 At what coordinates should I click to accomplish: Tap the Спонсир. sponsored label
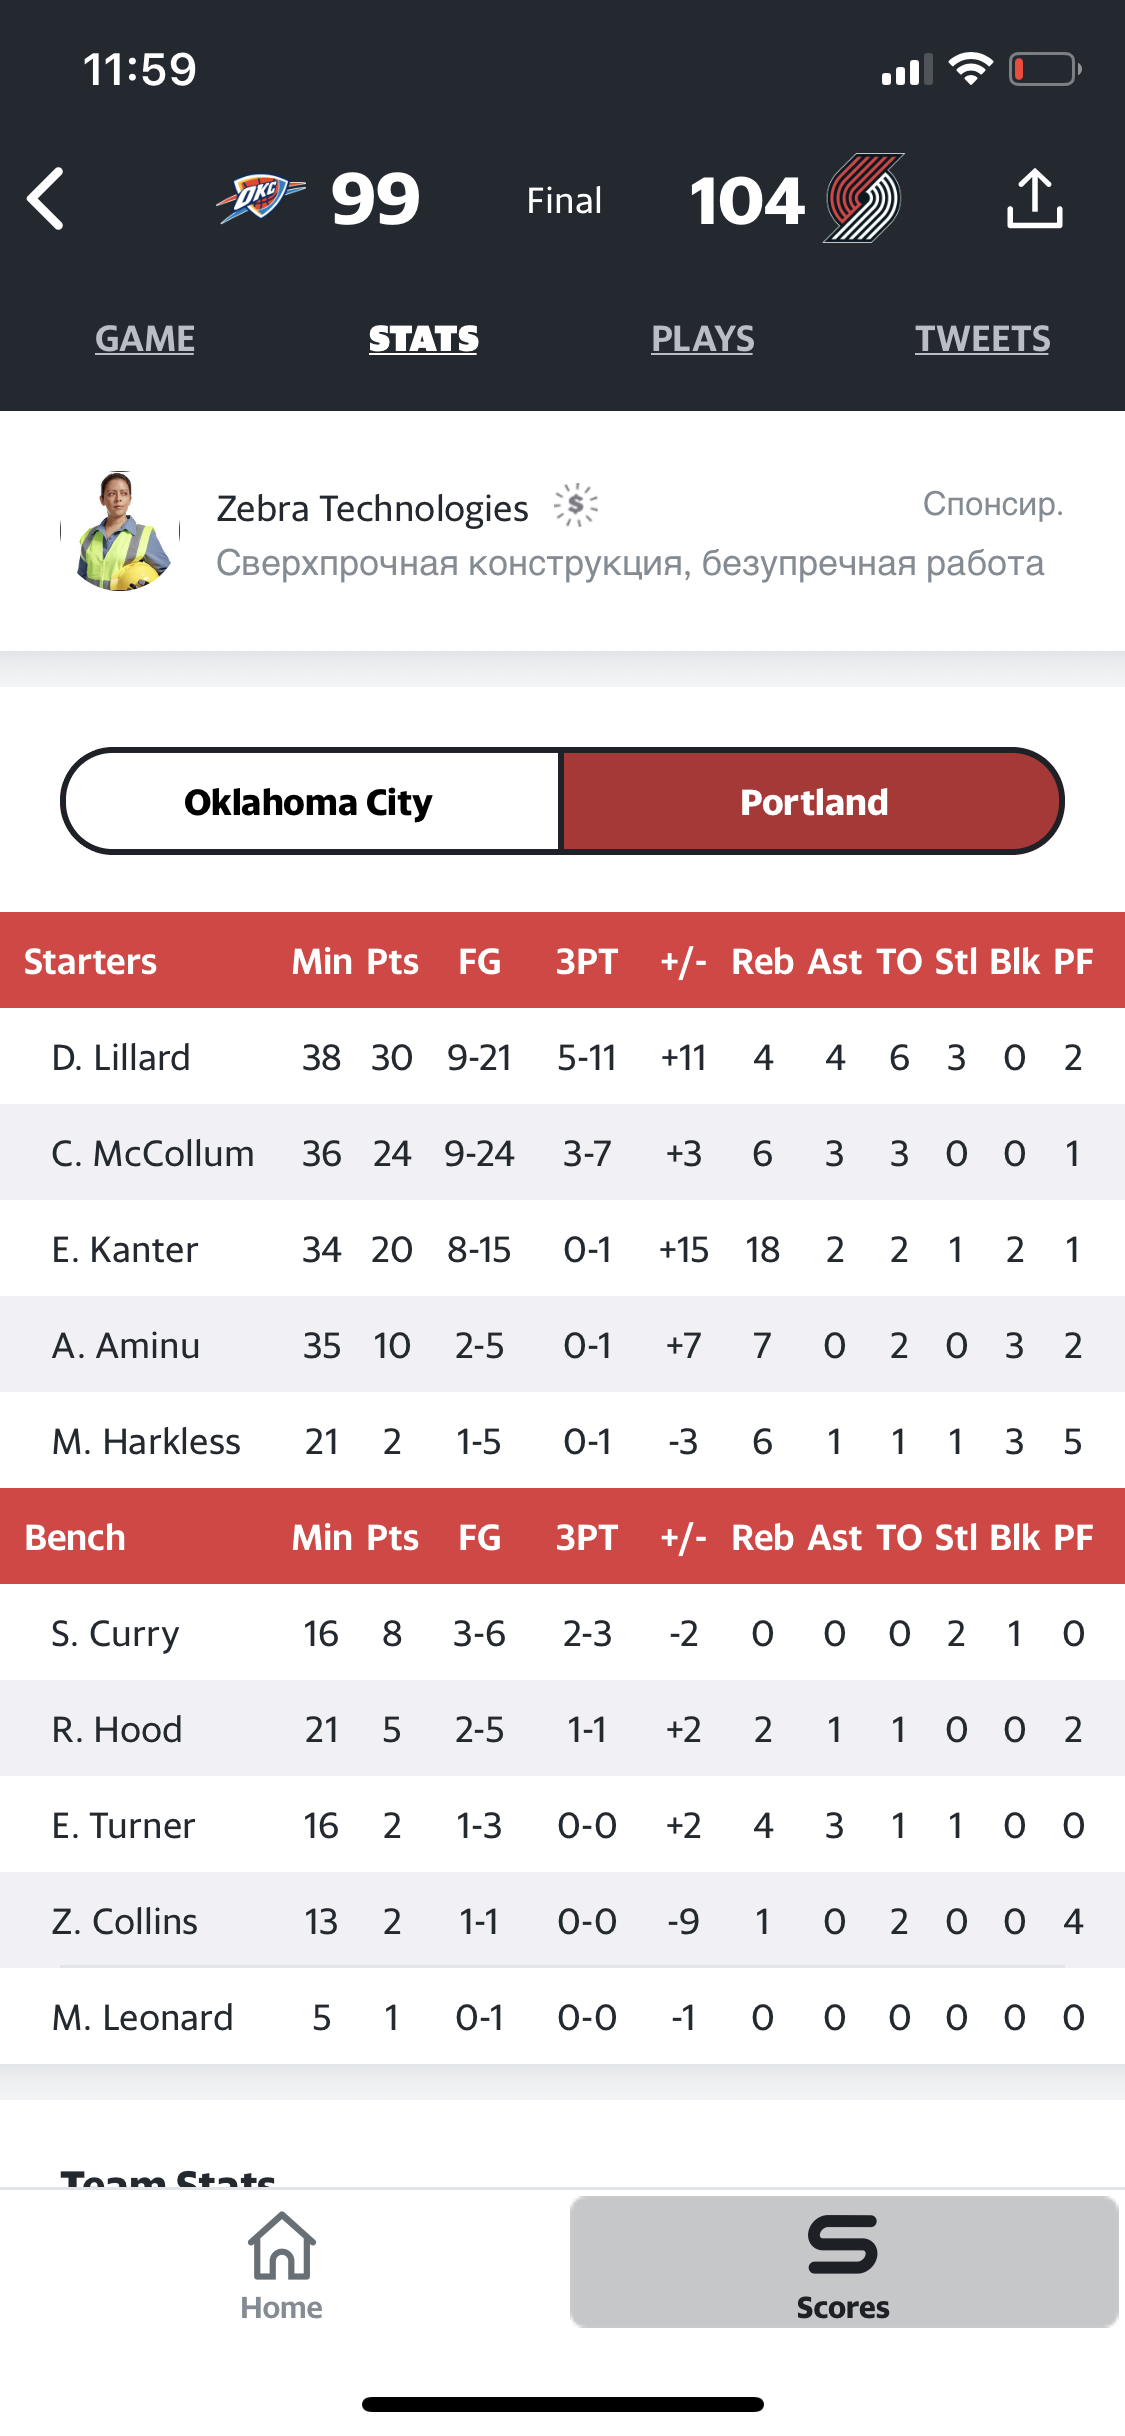tap(993, 504)
